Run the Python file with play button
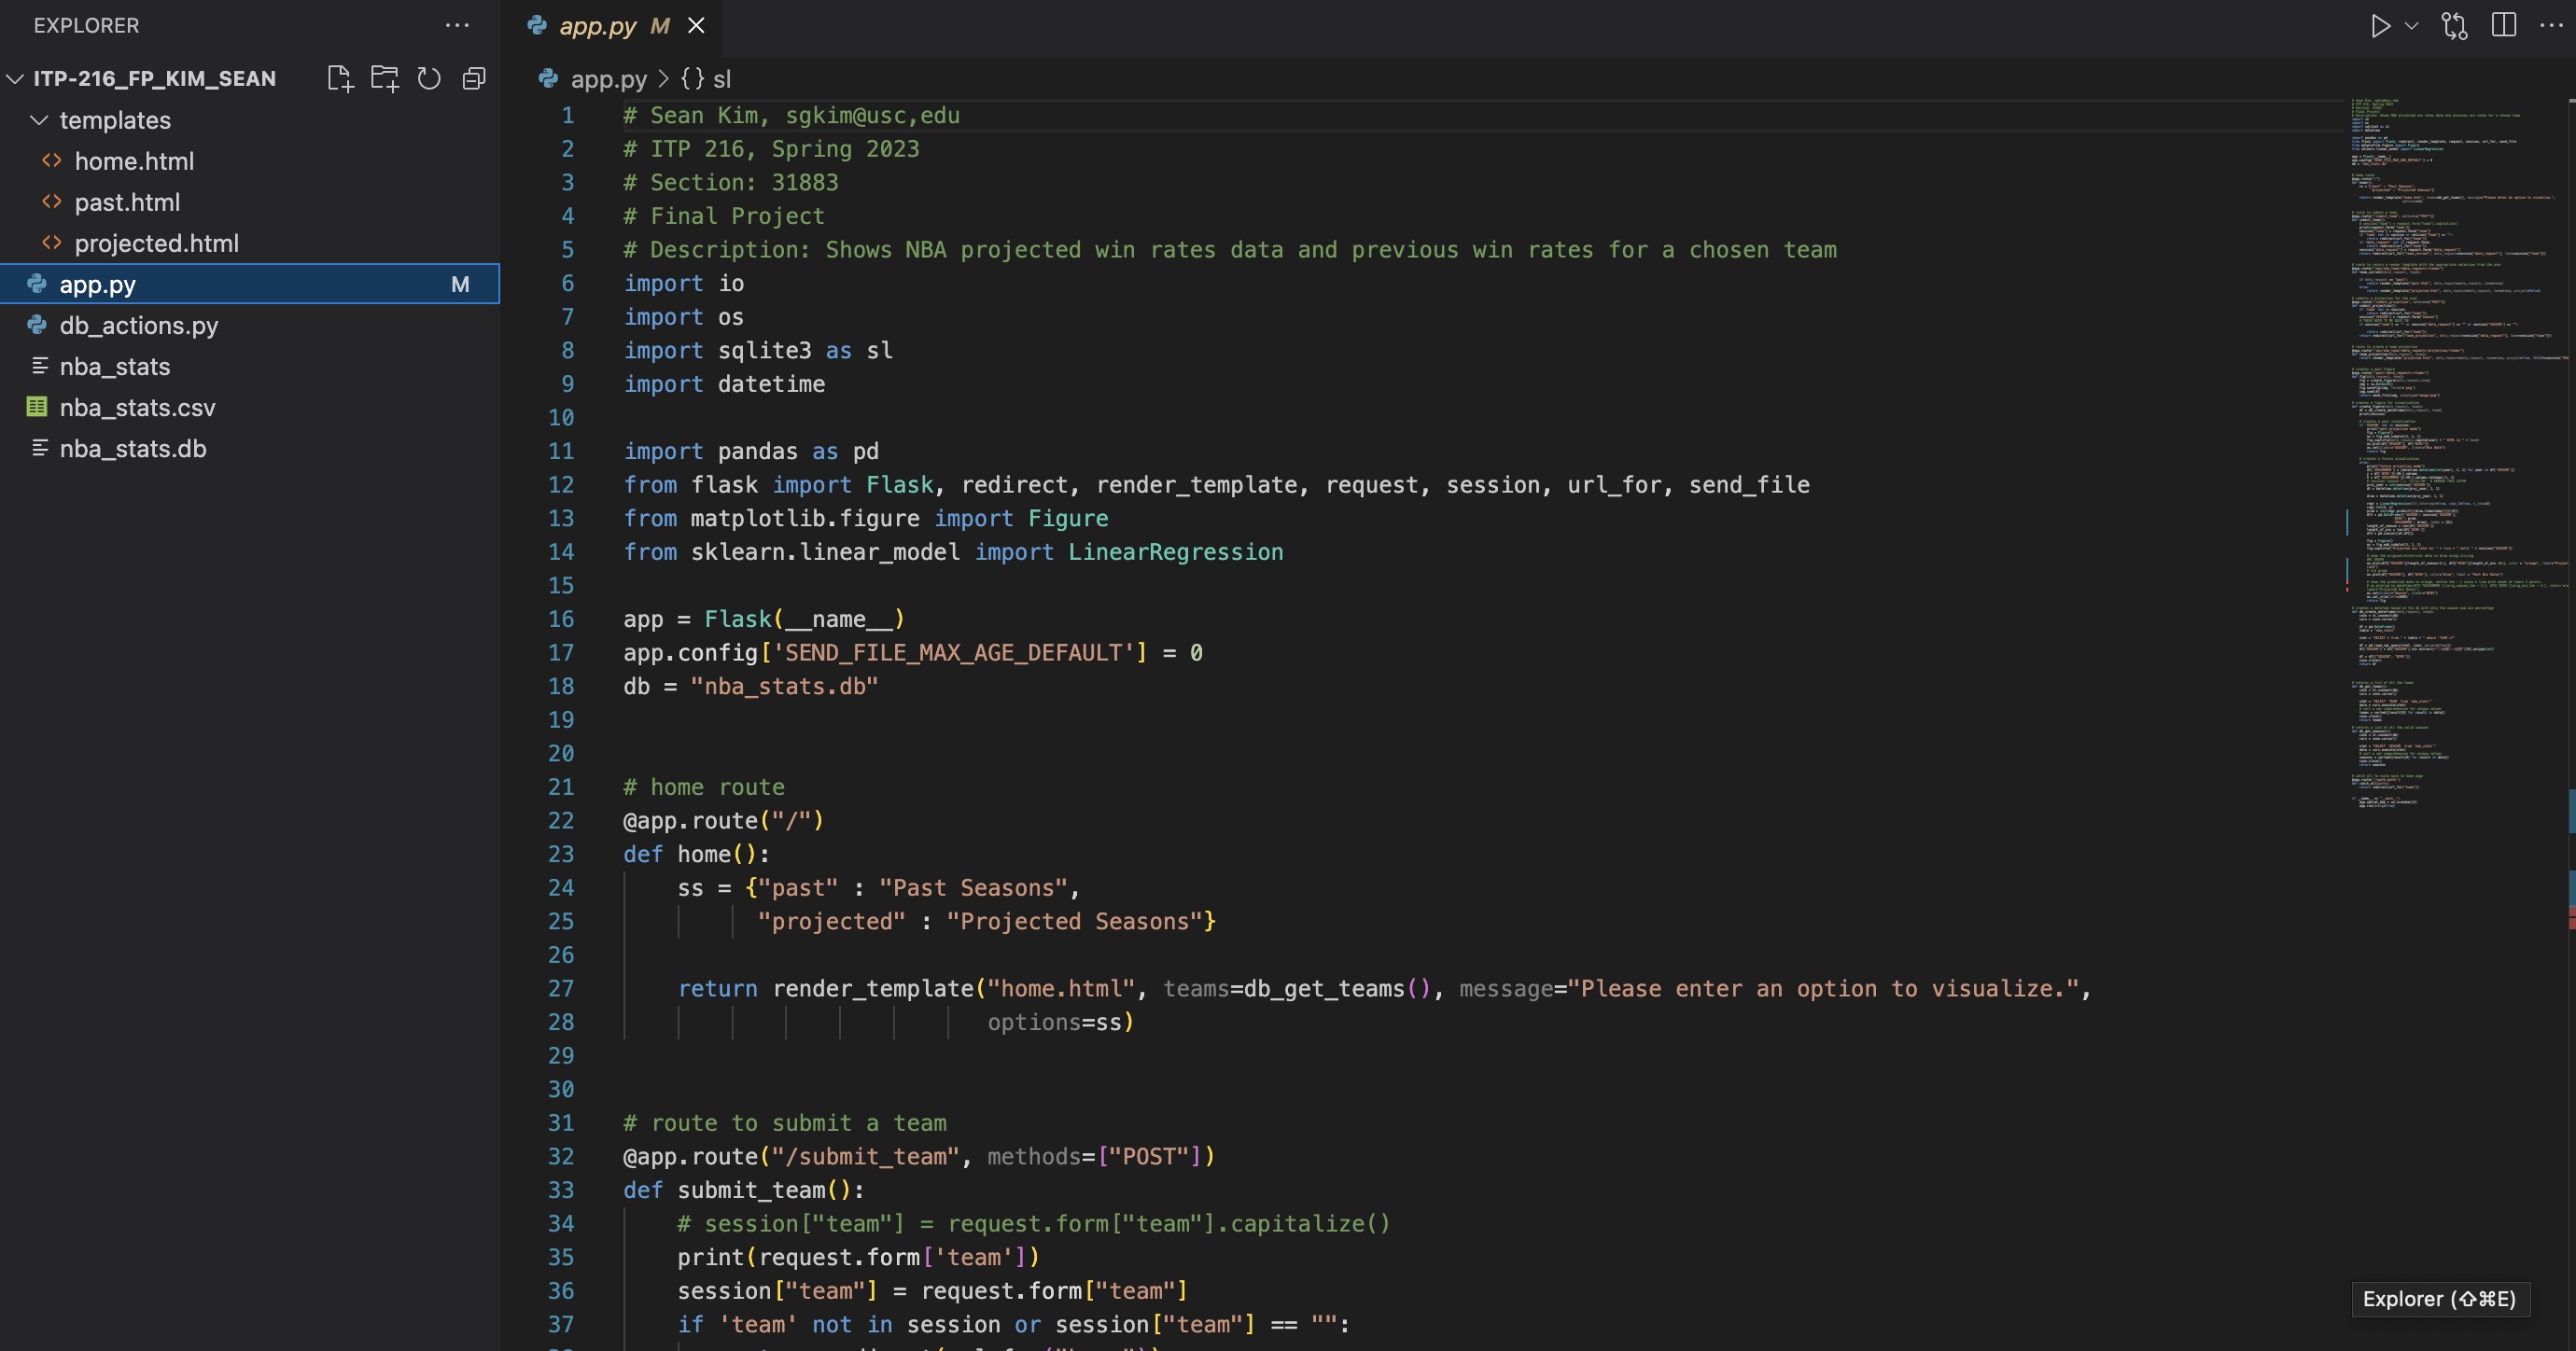 (x=2381, y=25)
